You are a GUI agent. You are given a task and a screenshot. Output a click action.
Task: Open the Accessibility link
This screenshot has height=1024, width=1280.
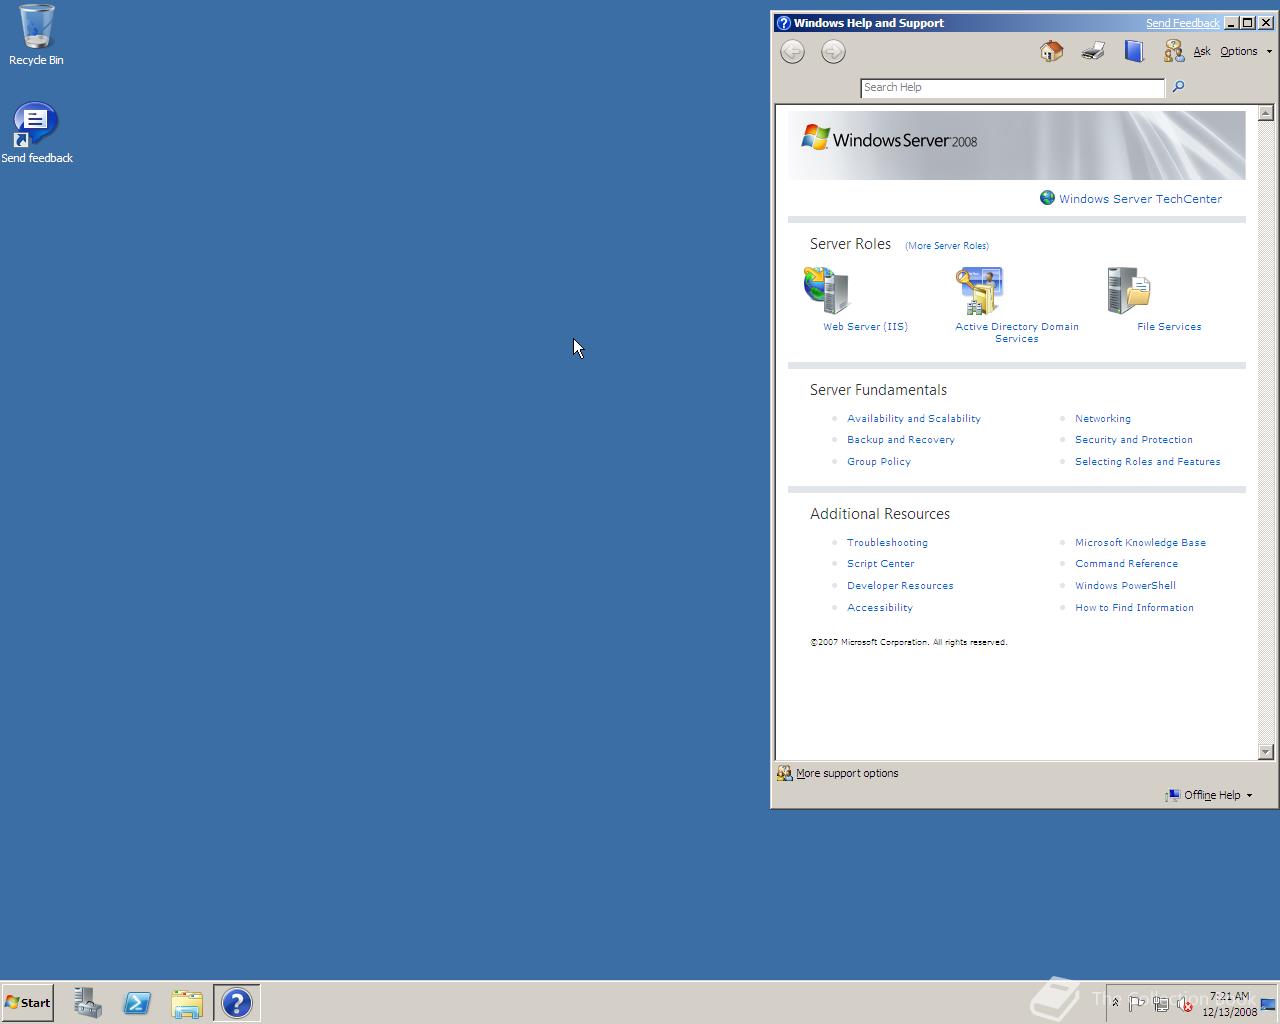(x=879, y=608)
